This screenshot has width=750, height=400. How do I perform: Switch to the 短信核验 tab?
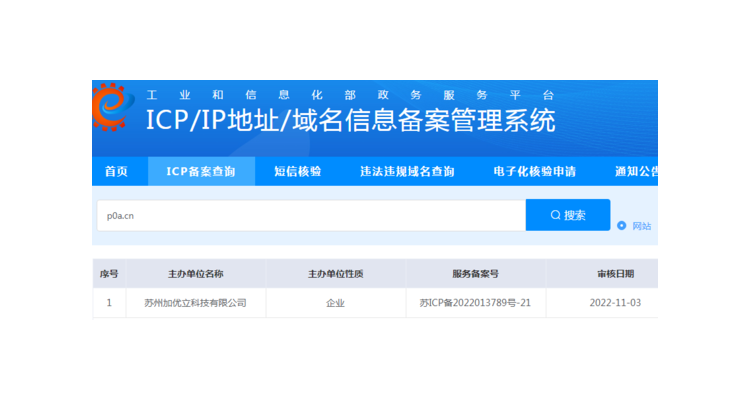click(x=298, y=171)
